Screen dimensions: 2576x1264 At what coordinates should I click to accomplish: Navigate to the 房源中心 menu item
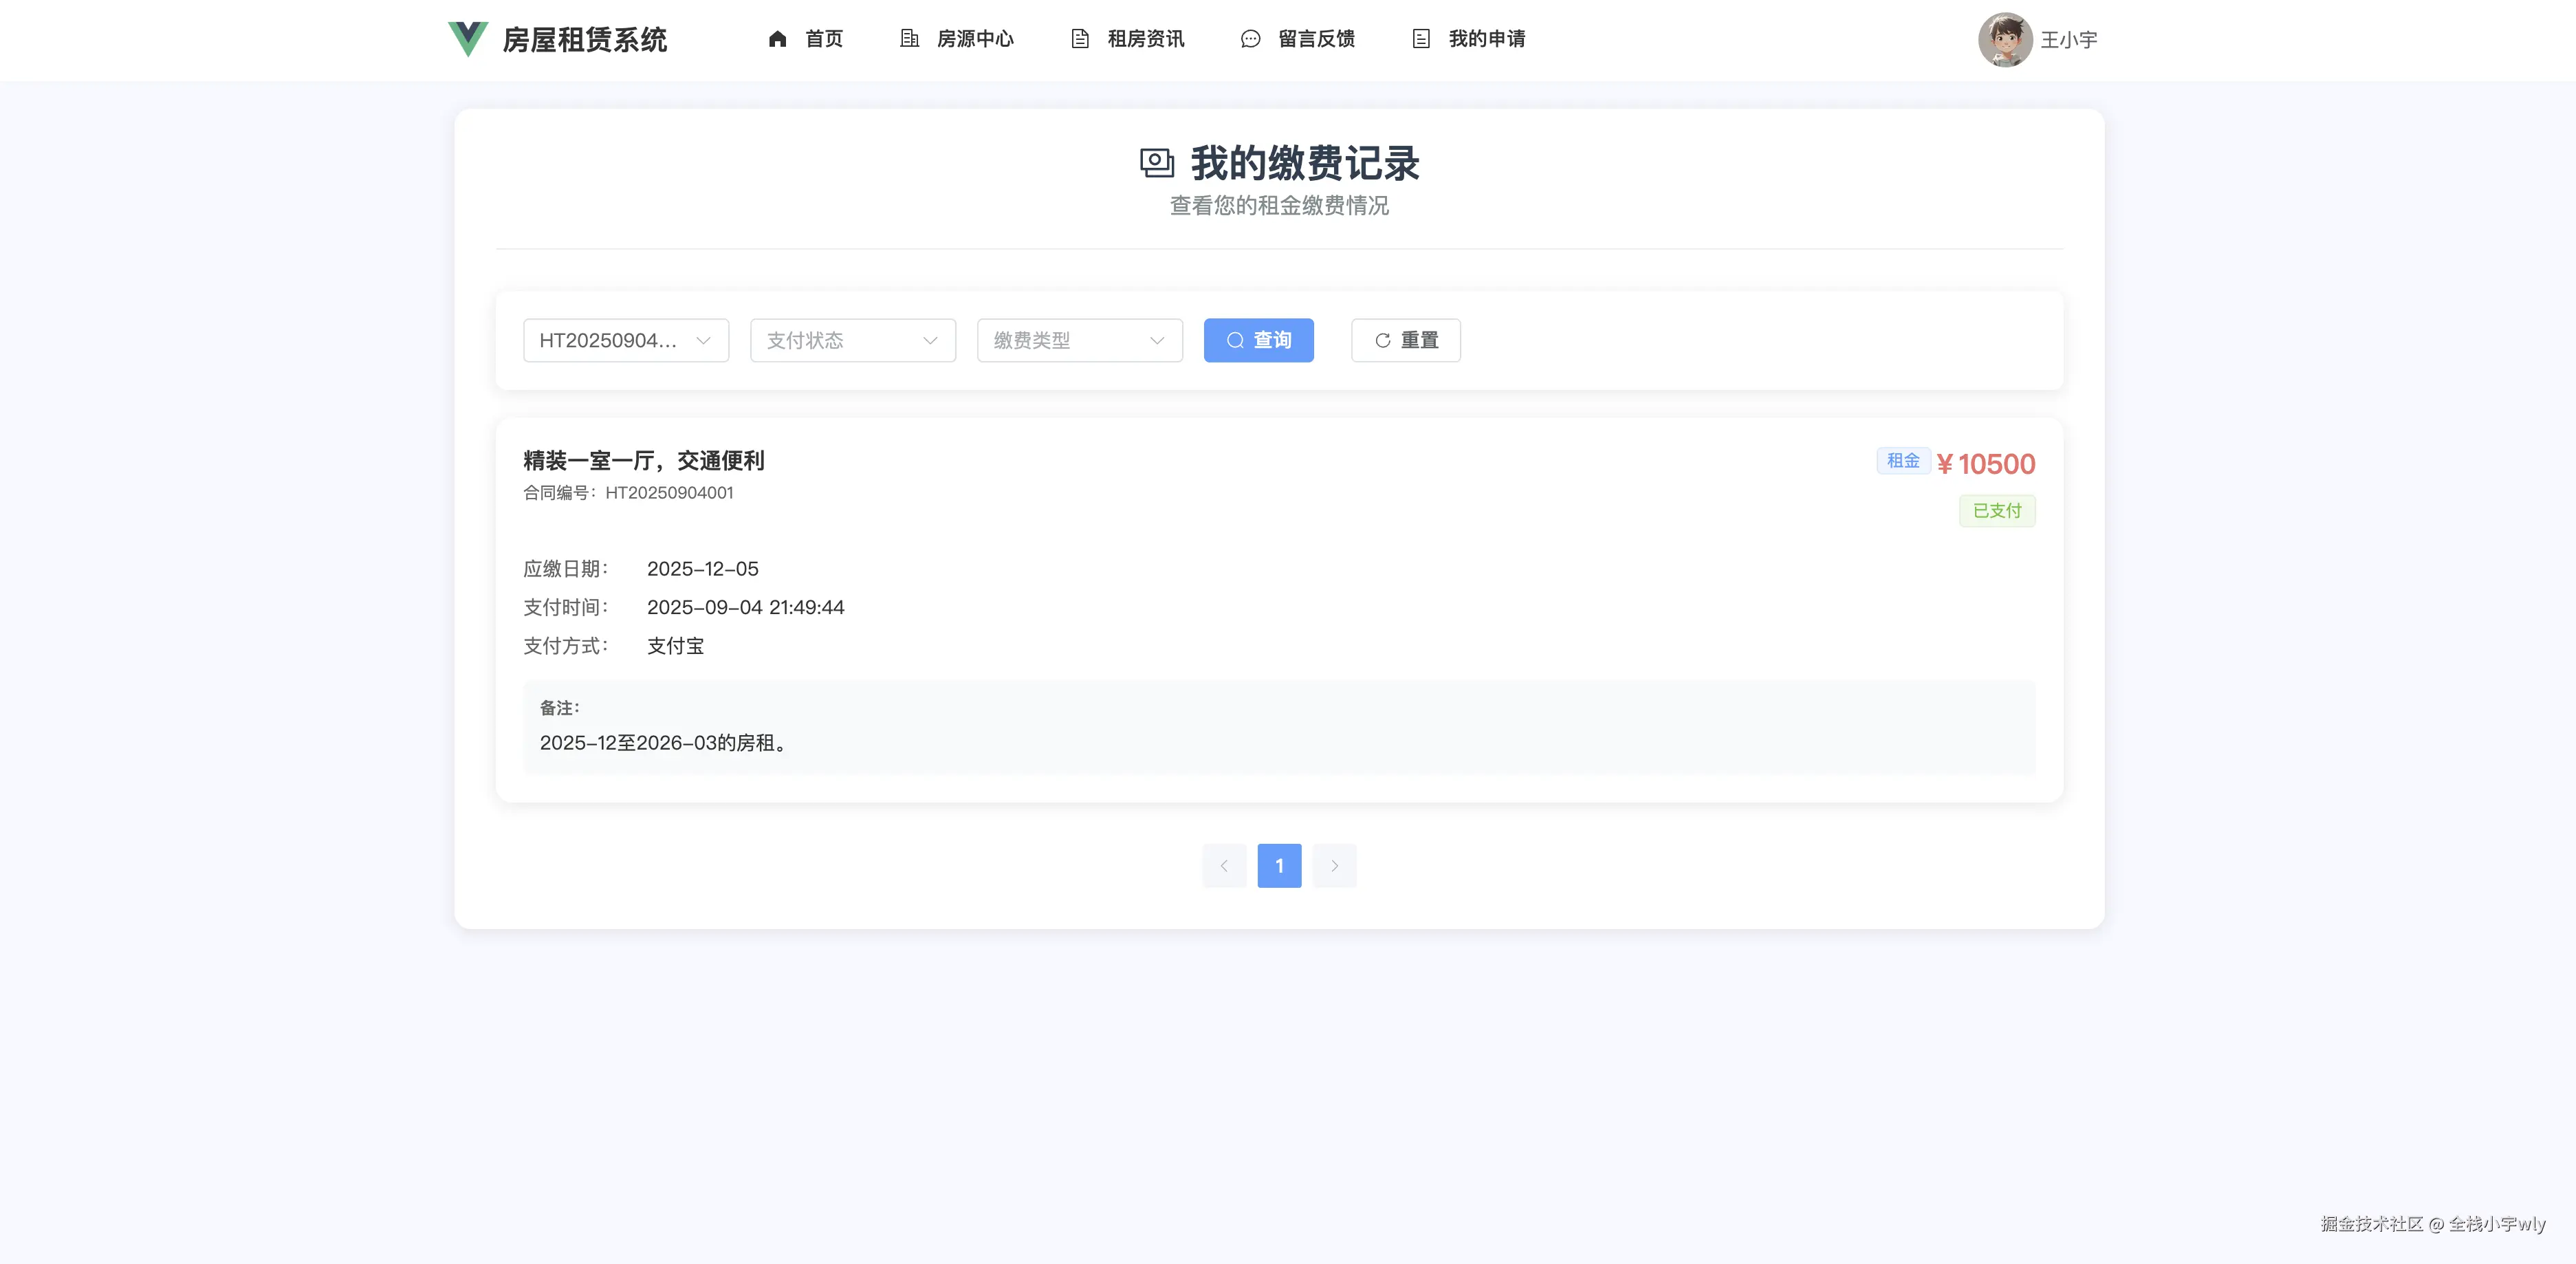tap(975, 39)
